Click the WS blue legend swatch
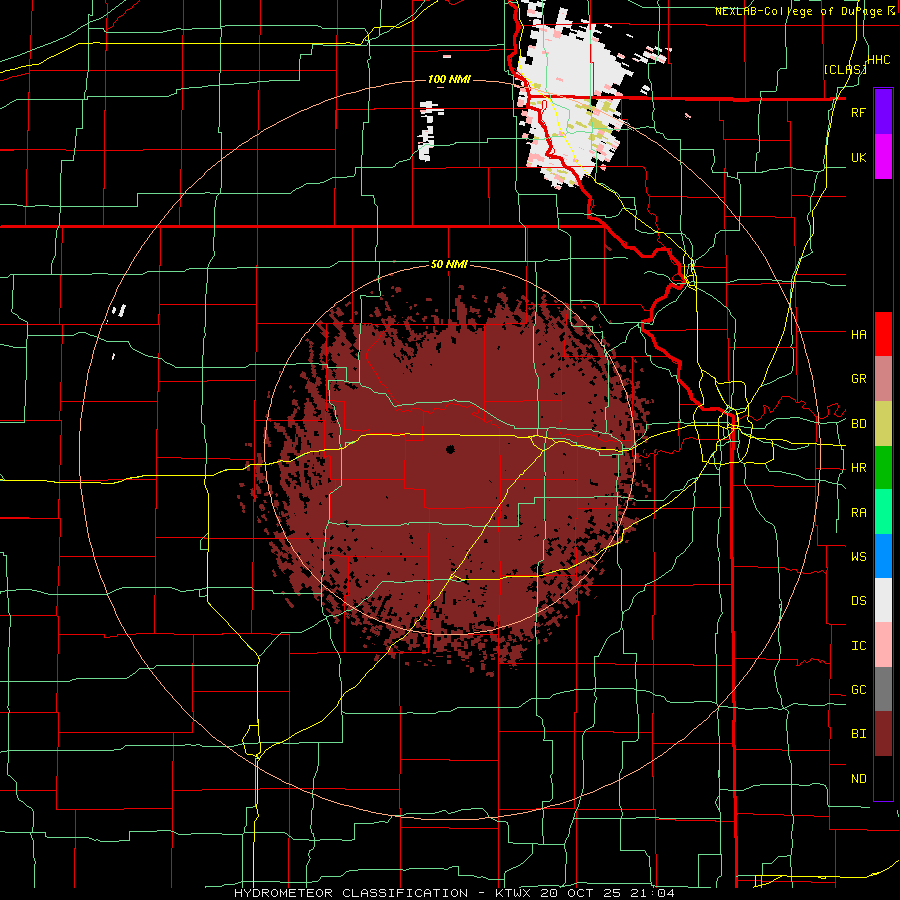 [883, 556]
